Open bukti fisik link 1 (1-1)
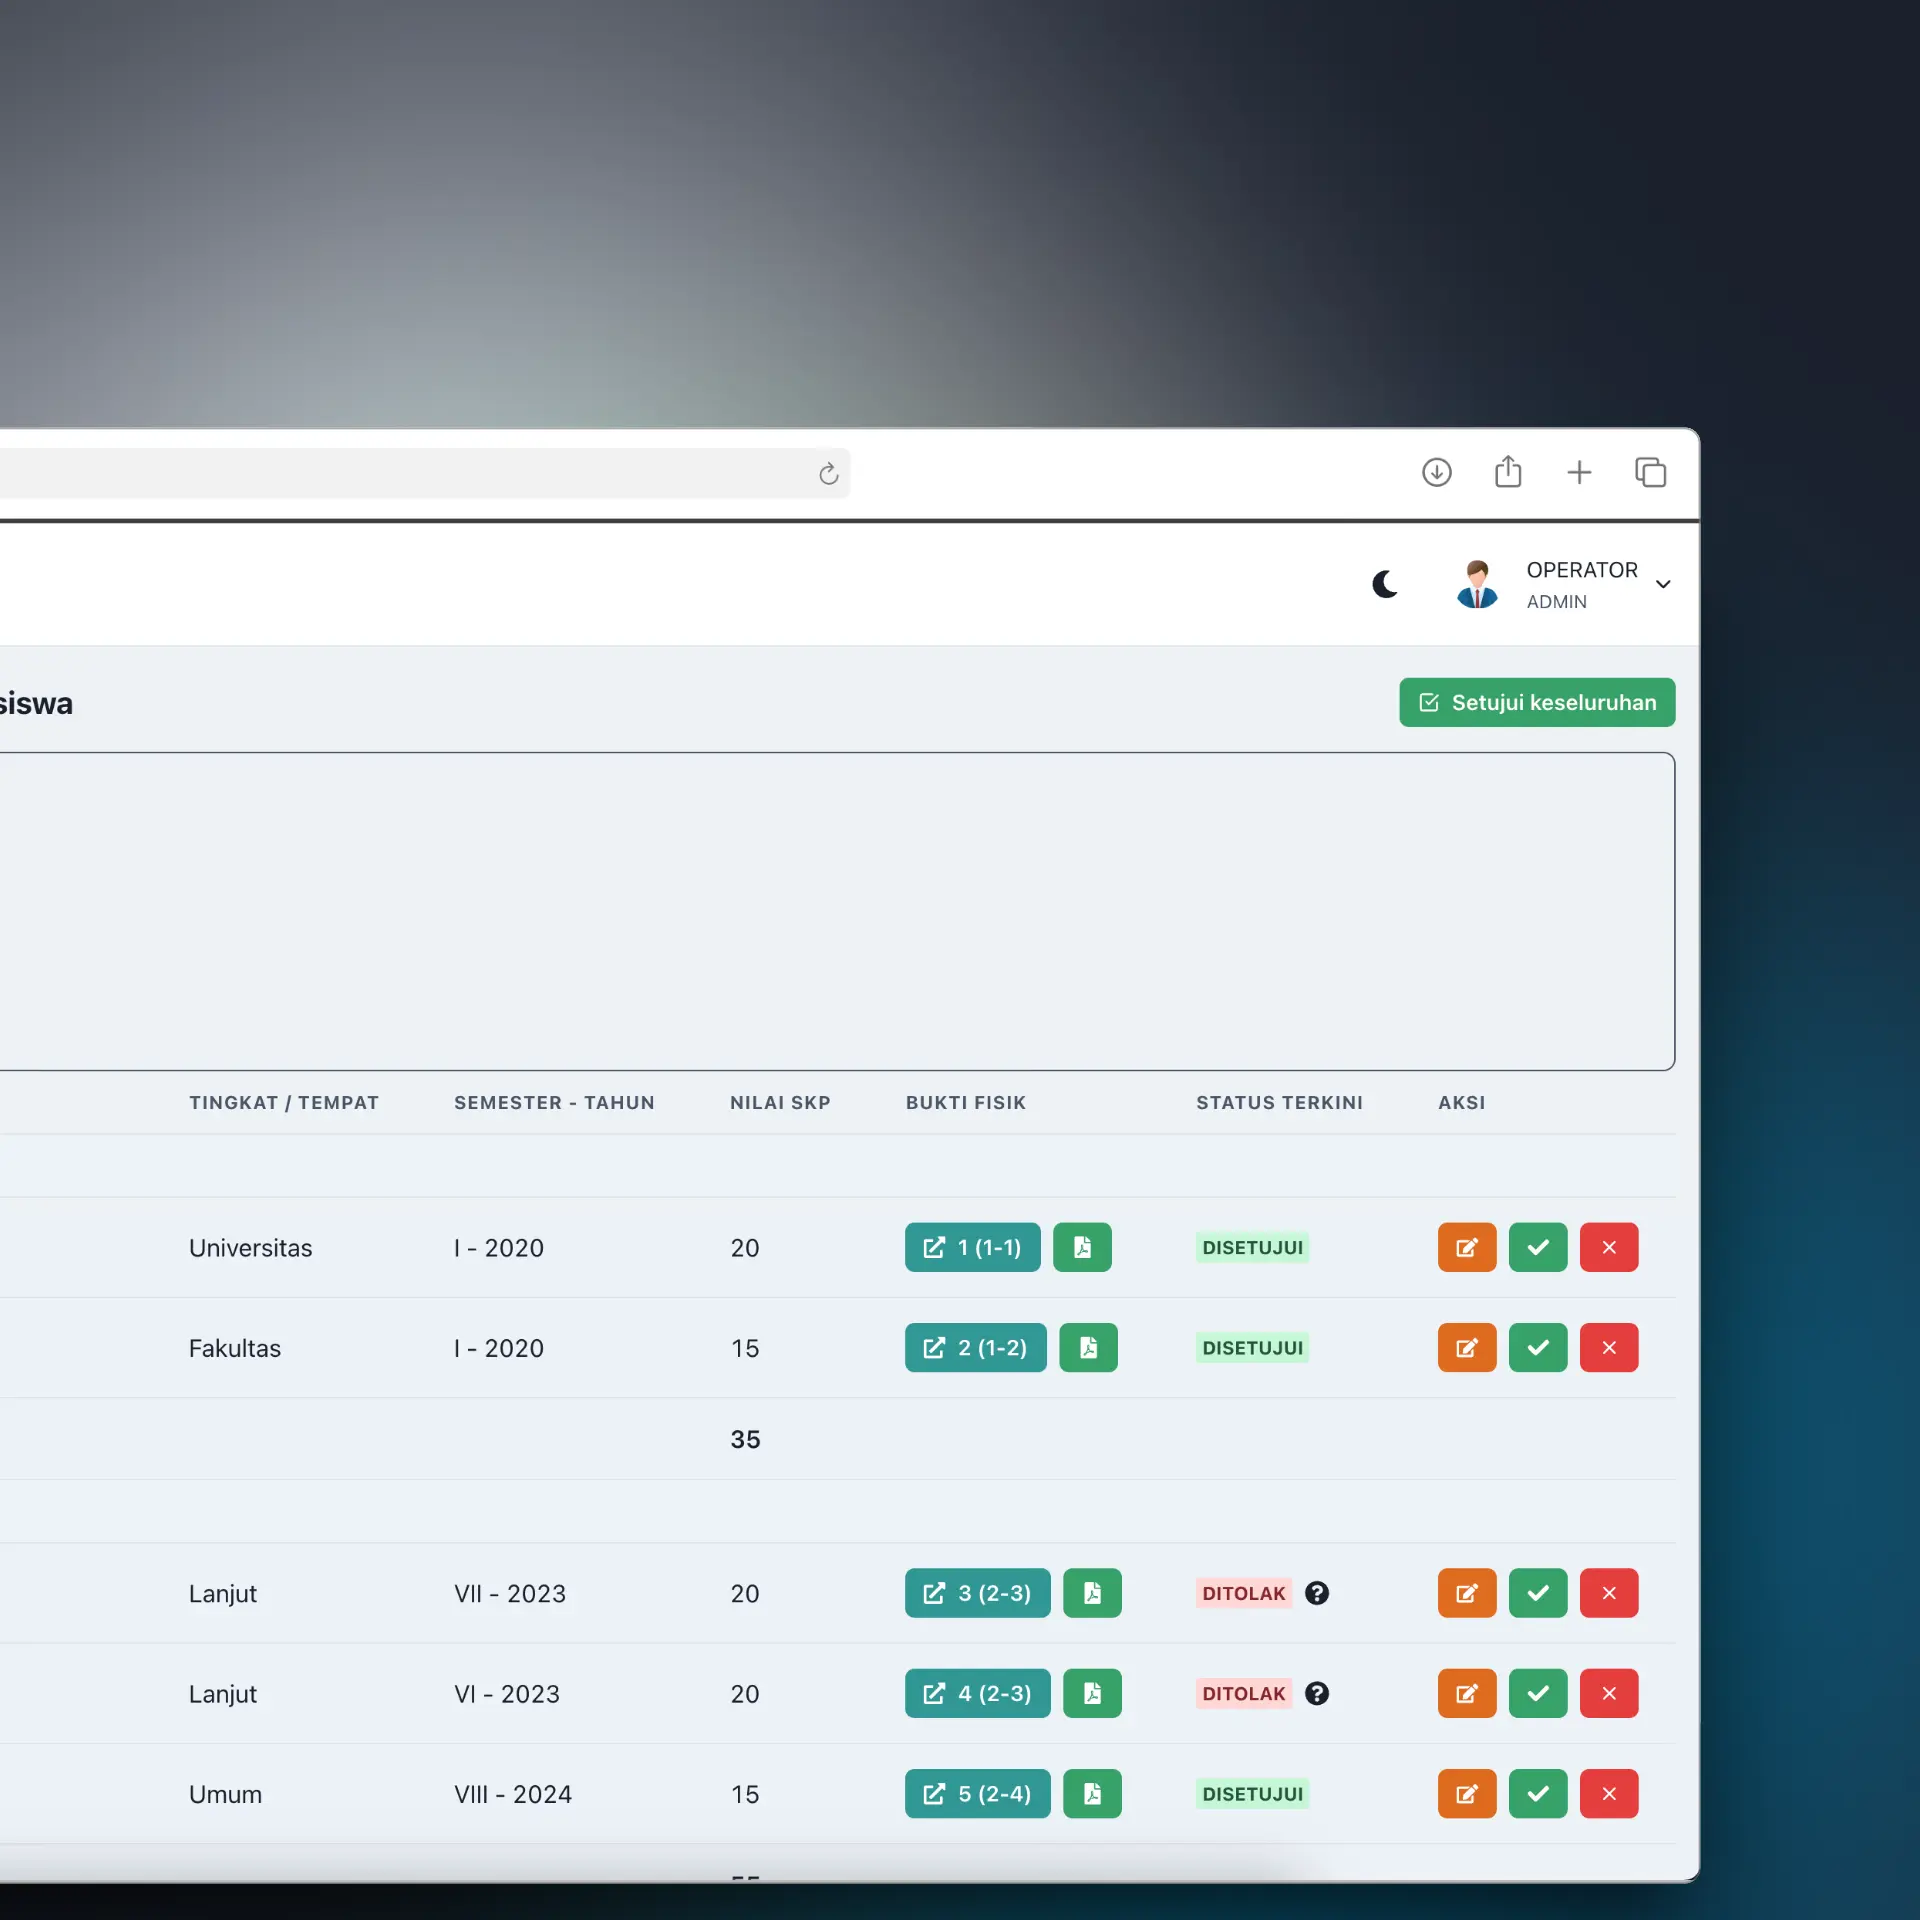The width and height of the screenshot is (1920, 1920). (x=972, y=1247)
